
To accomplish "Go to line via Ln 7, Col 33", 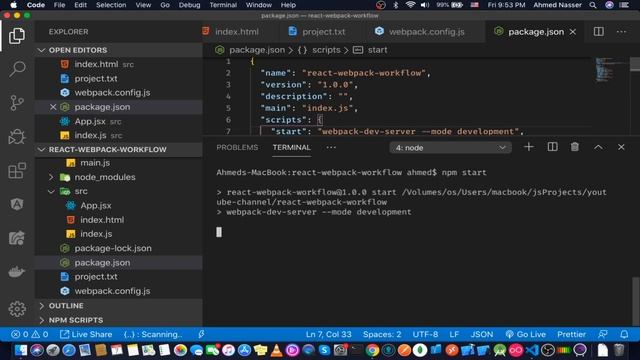I will pyautogui.click(x=329, y=334).
